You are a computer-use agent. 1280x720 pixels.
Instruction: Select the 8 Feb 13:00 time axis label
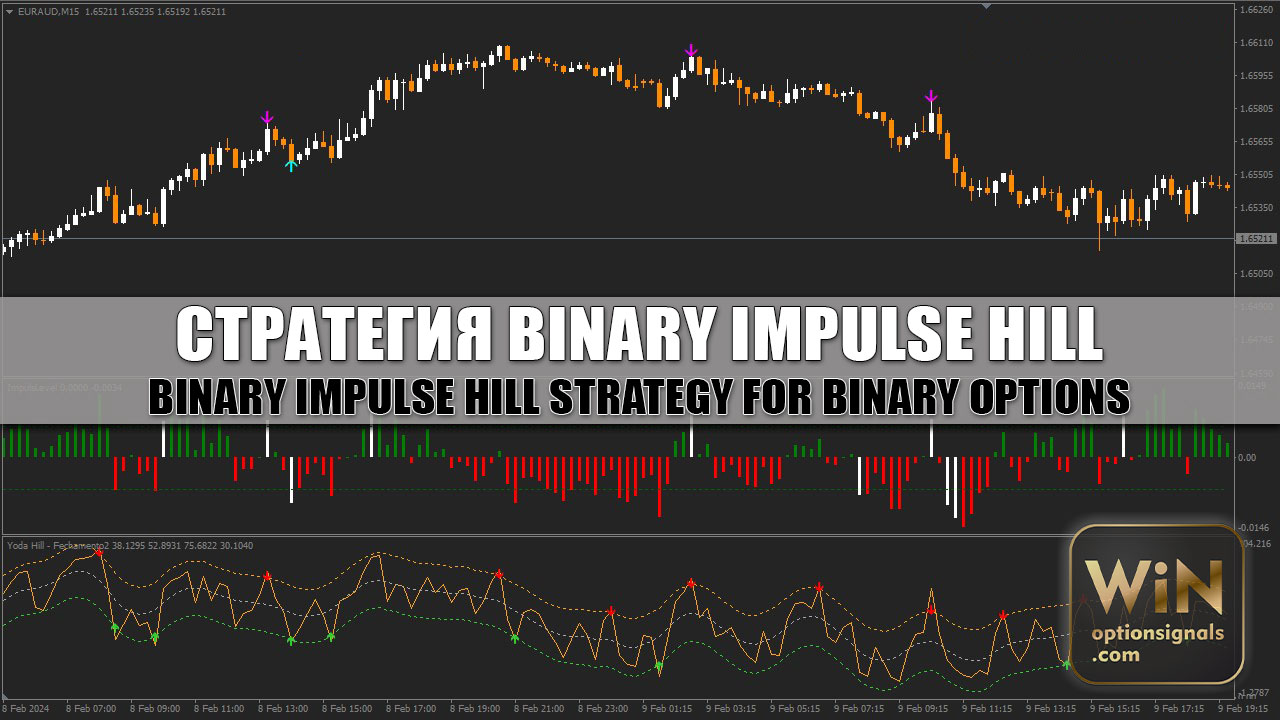pos(282,709)
